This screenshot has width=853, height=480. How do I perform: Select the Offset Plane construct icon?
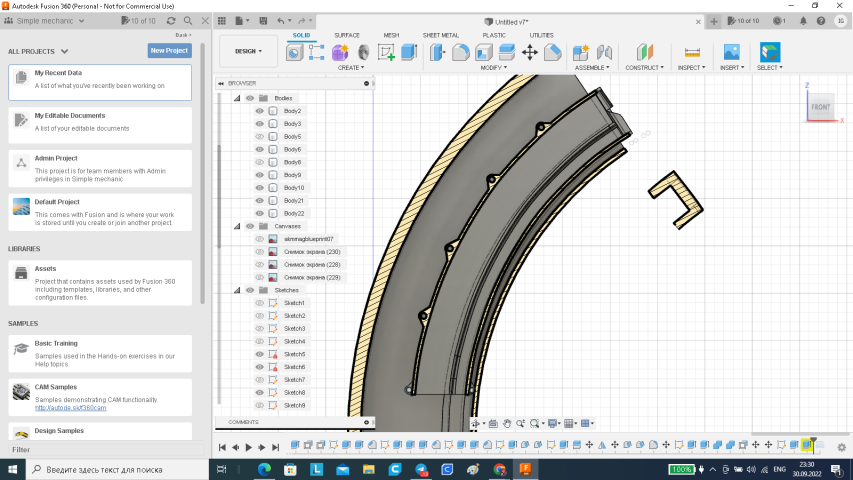[645, 52]
